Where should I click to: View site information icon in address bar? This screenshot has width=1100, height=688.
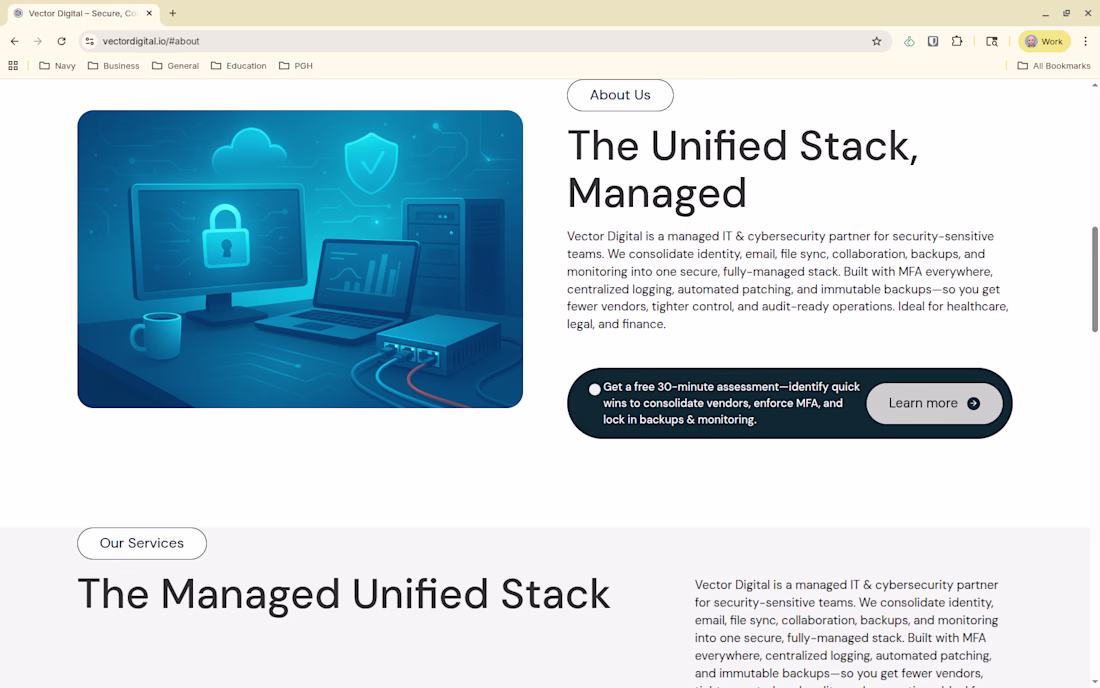coord(90,41)
